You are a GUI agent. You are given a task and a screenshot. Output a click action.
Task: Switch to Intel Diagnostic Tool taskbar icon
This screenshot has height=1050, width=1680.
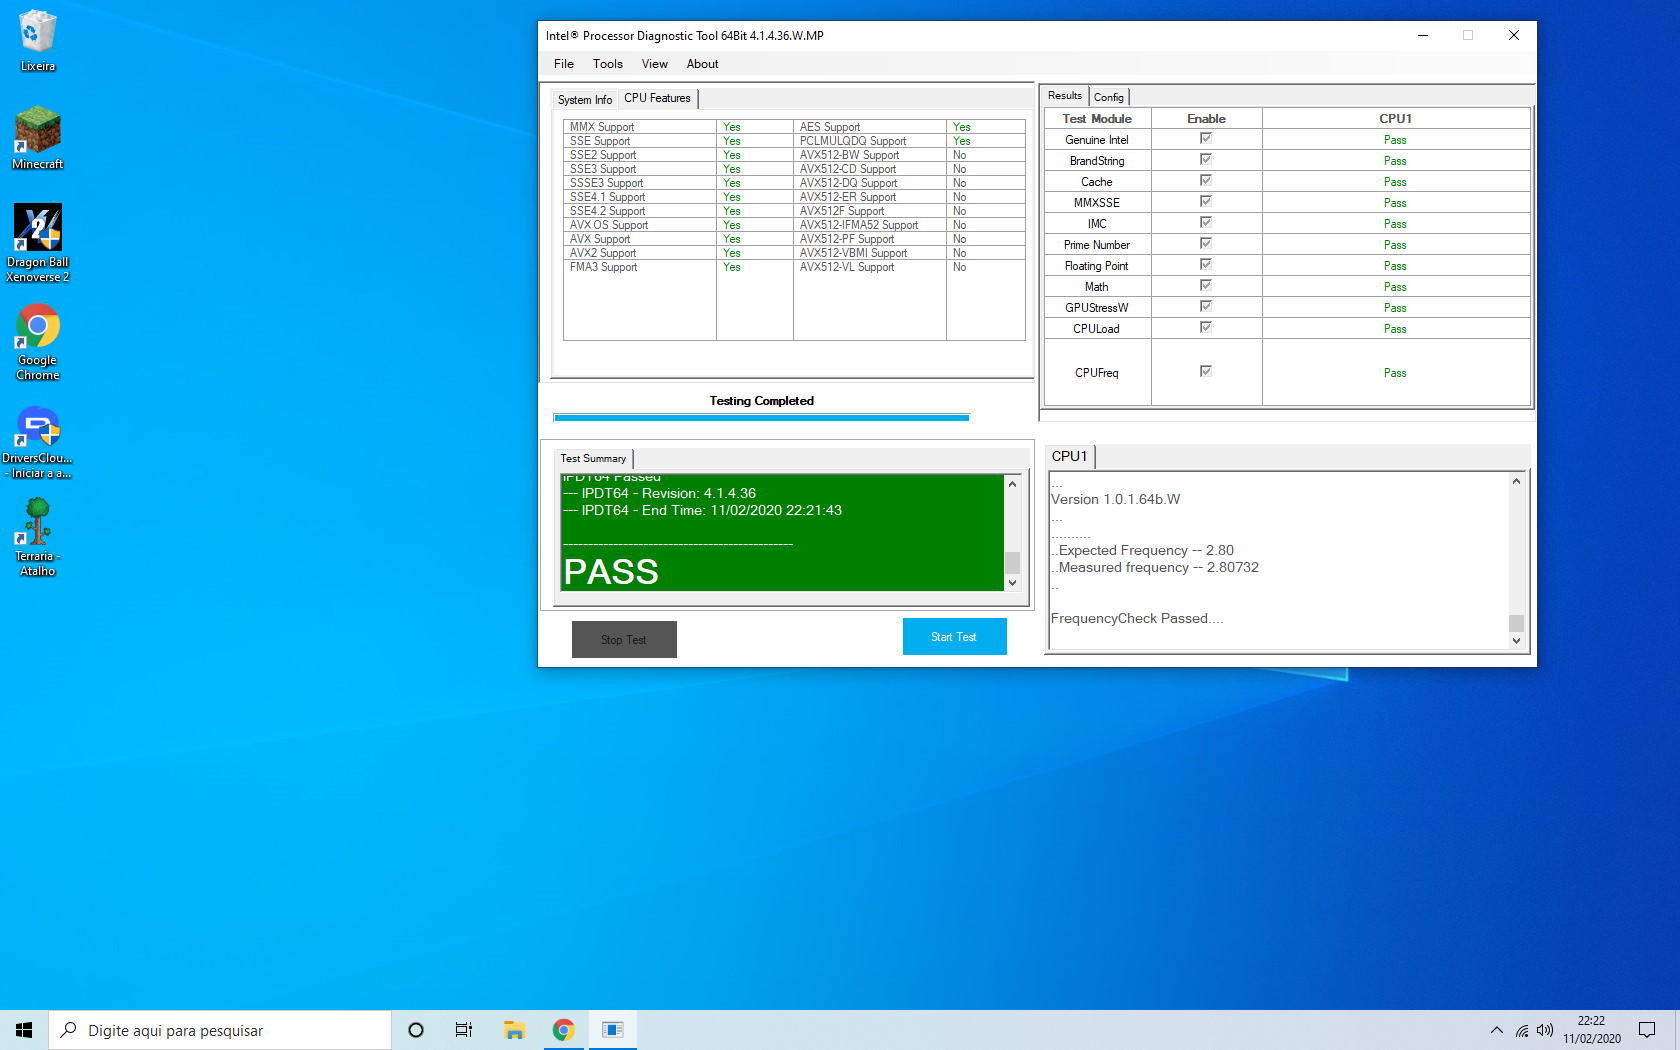click(x=613, y=1030)
